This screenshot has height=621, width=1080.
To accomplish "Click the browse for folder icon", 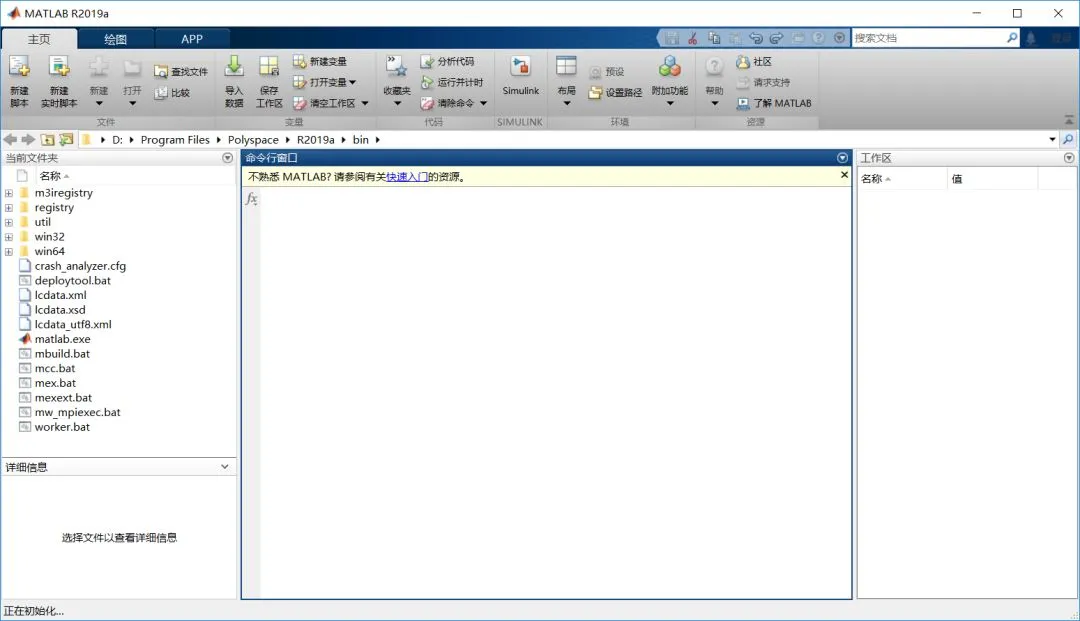I will [66, 139].
